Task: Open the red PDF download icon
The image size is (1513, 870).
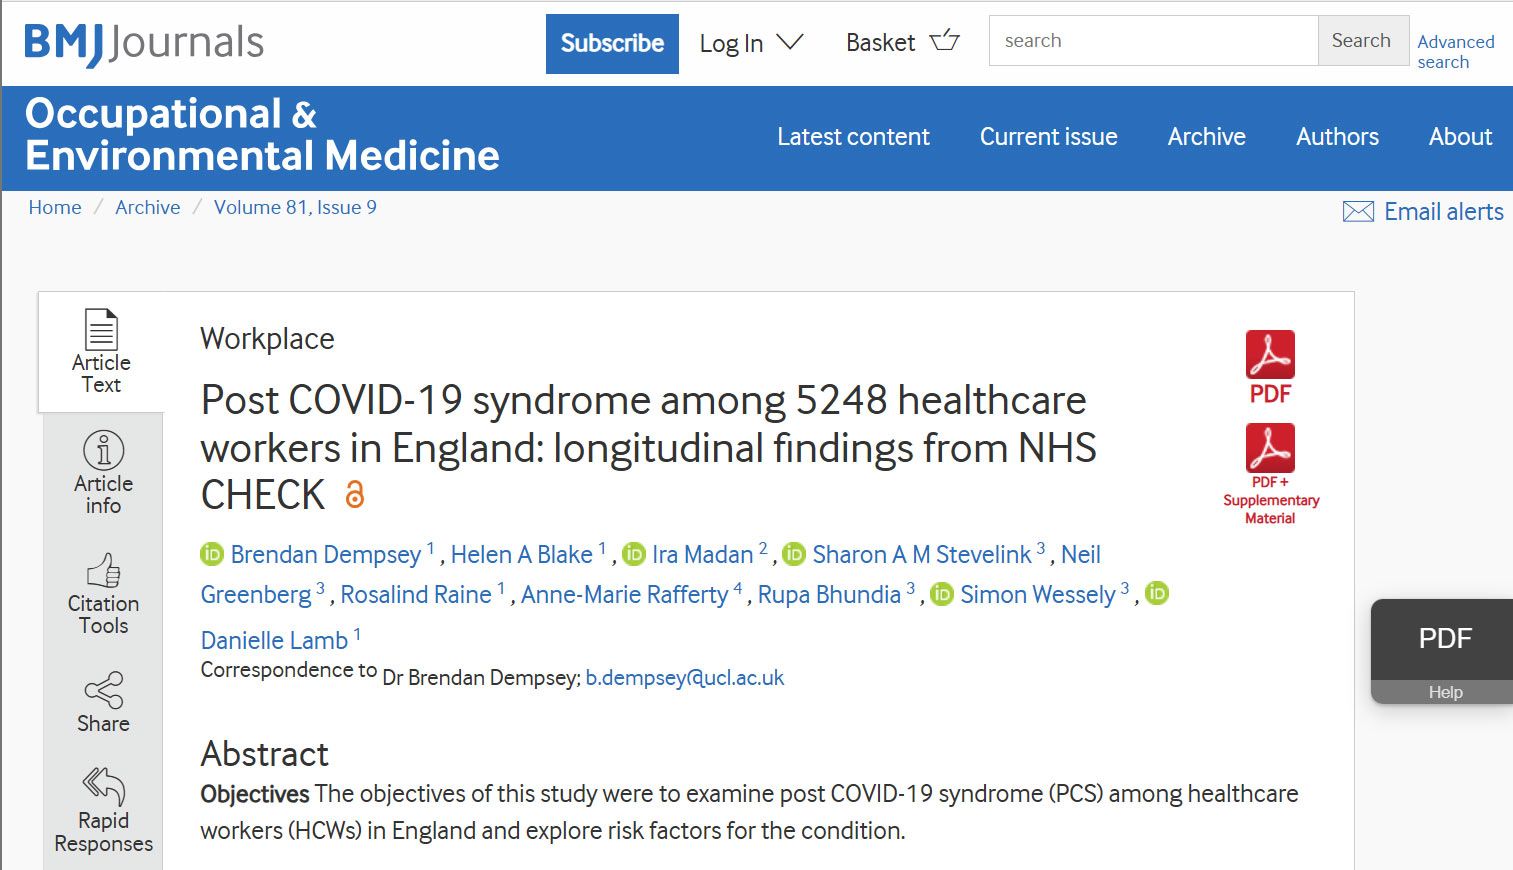Action: pyautogui.click(x=1269, y=356)
